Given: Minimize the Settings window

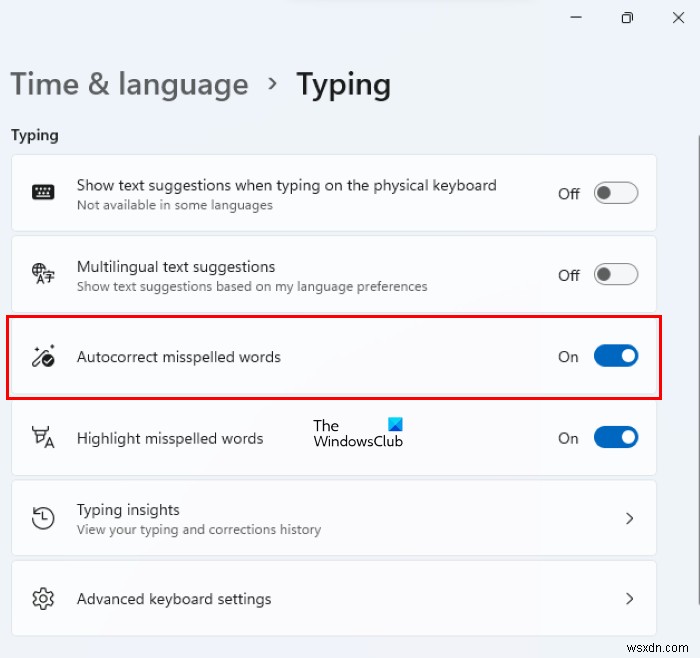Looking at the screenshot, I should tap(576, 17).
